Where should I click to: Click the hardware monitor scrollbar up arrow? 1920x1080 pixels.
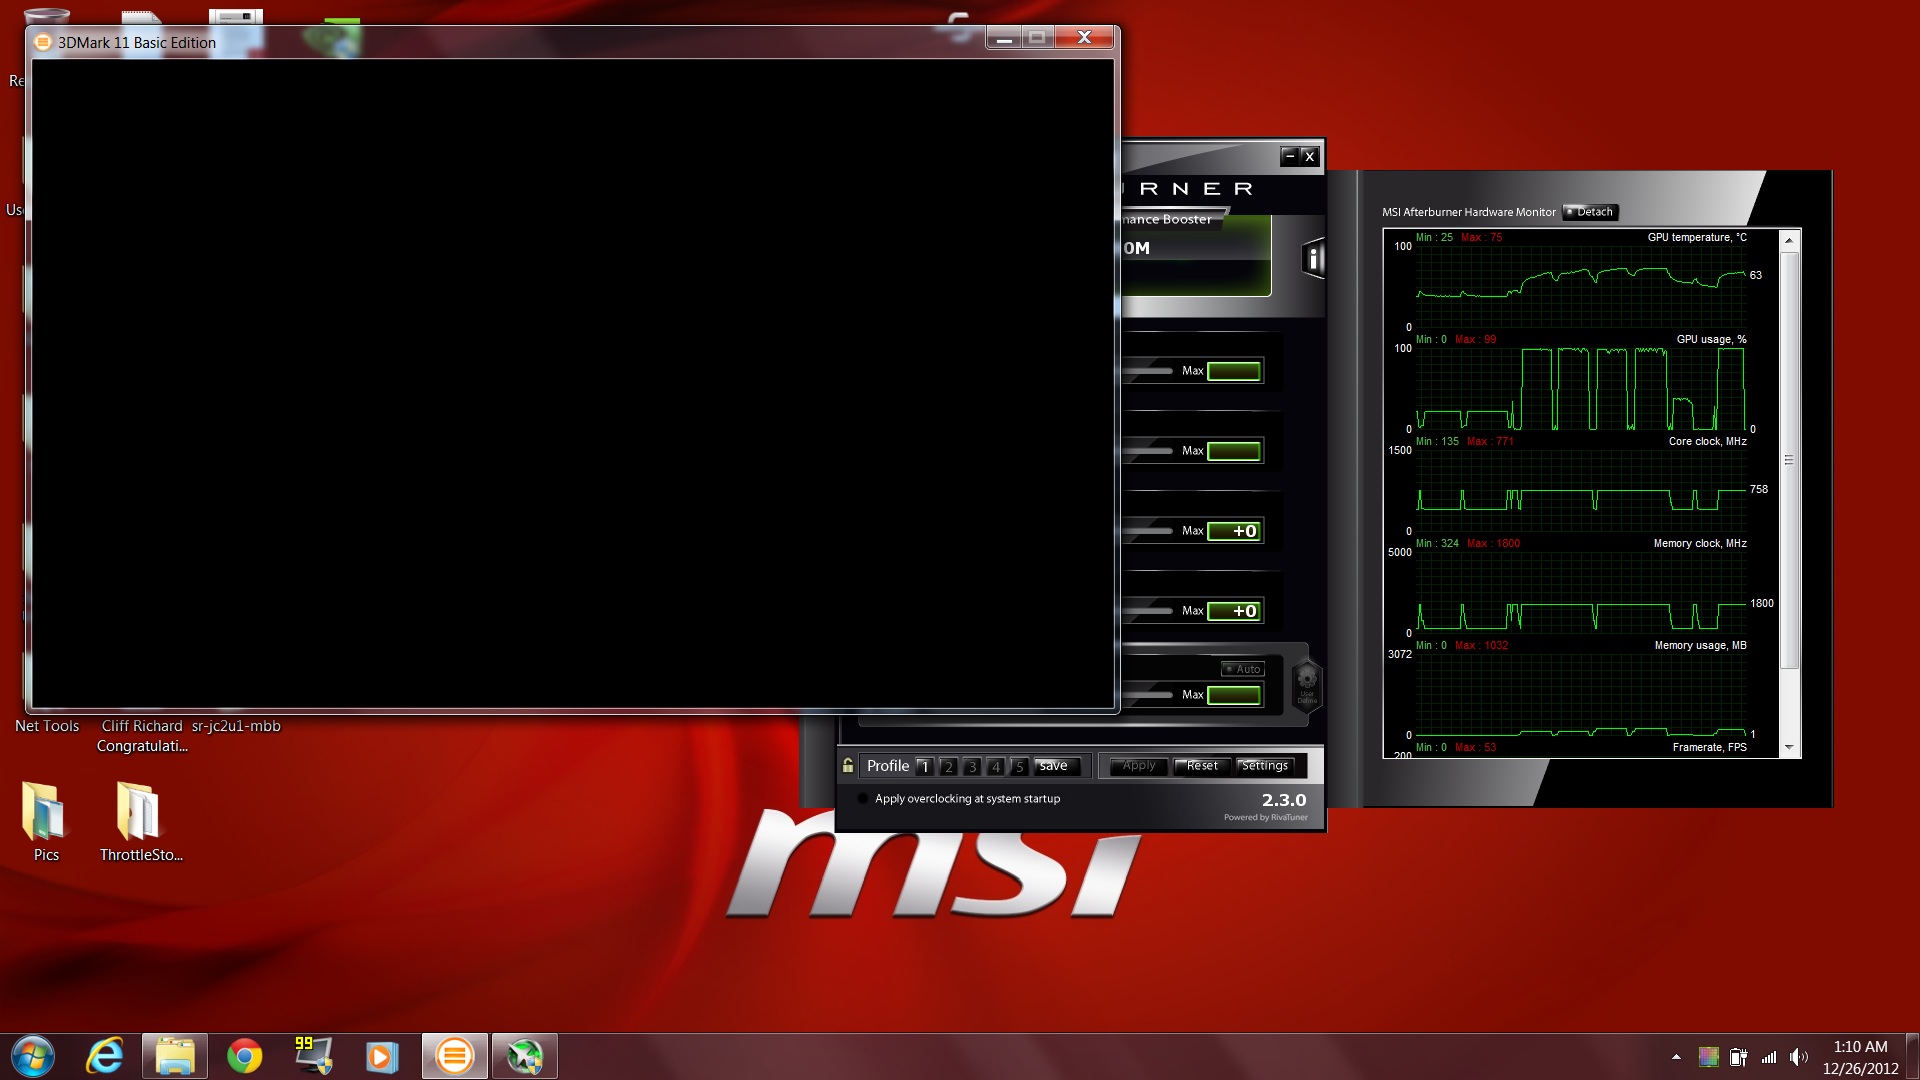pyautogui.click(x=1789, y=240)
